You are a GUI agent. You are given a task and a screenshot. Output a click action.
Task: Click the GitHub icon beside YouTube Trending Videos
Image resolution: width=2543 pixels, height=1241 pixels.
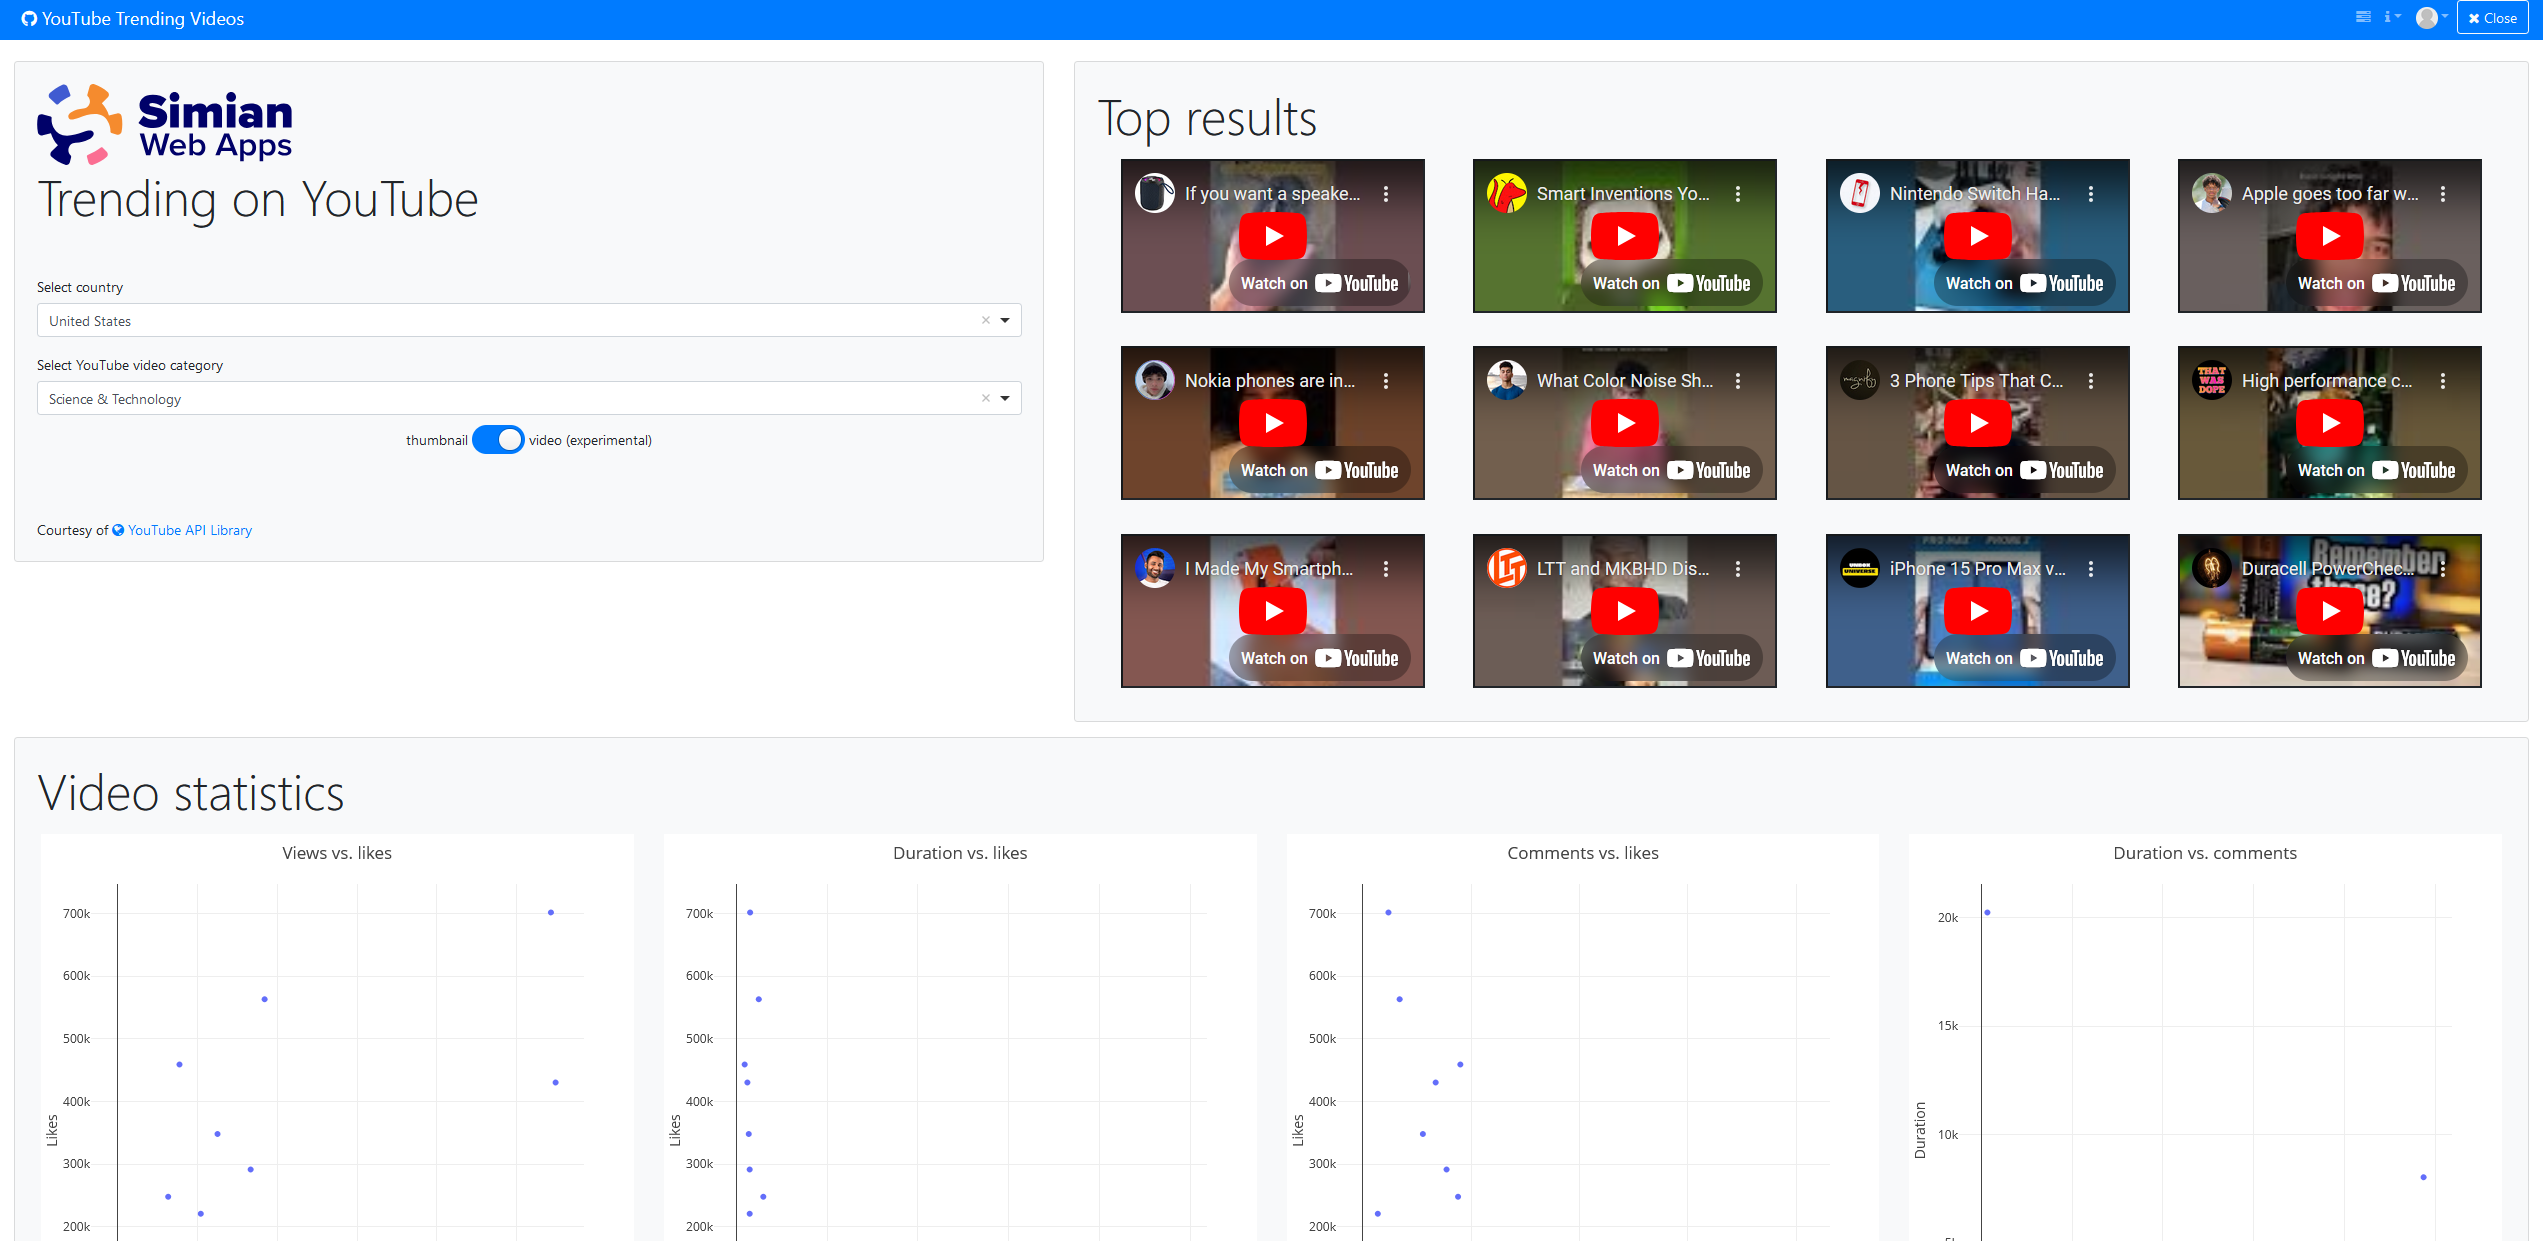click(x=29, y=19)
